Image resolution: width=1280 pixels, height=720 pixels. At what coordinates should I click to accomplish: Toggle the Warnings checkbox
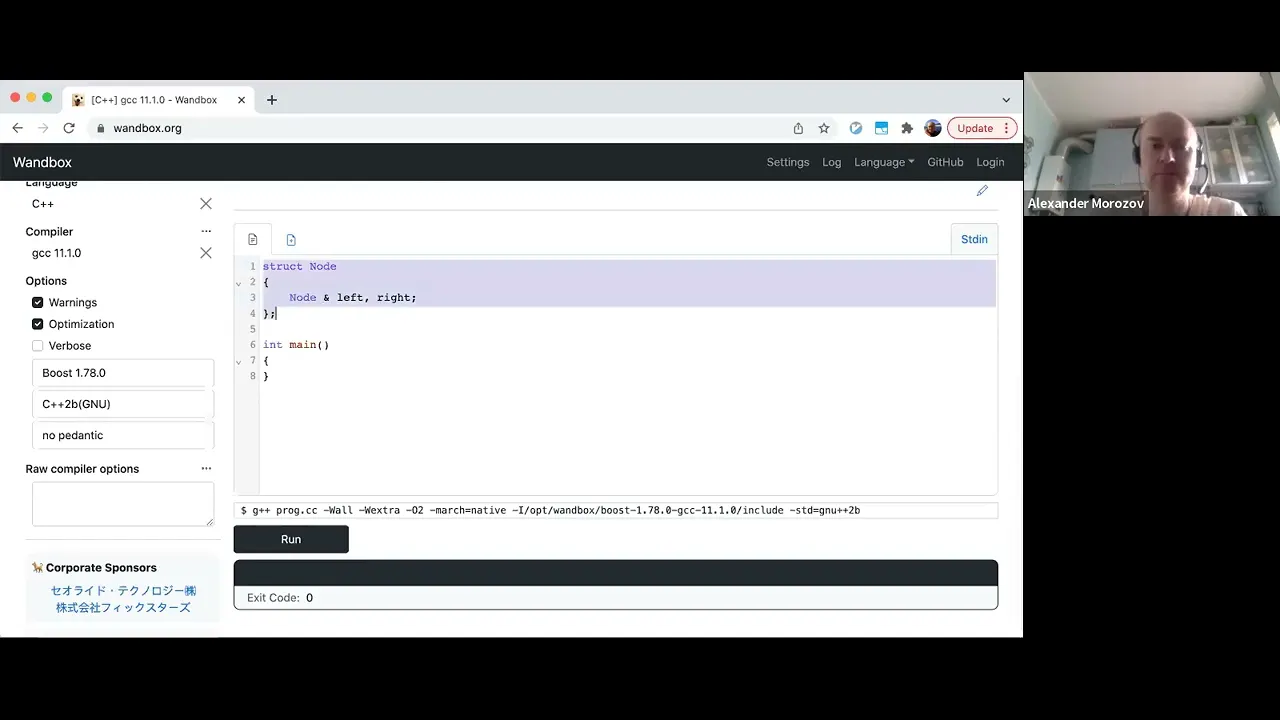(38, 302)
